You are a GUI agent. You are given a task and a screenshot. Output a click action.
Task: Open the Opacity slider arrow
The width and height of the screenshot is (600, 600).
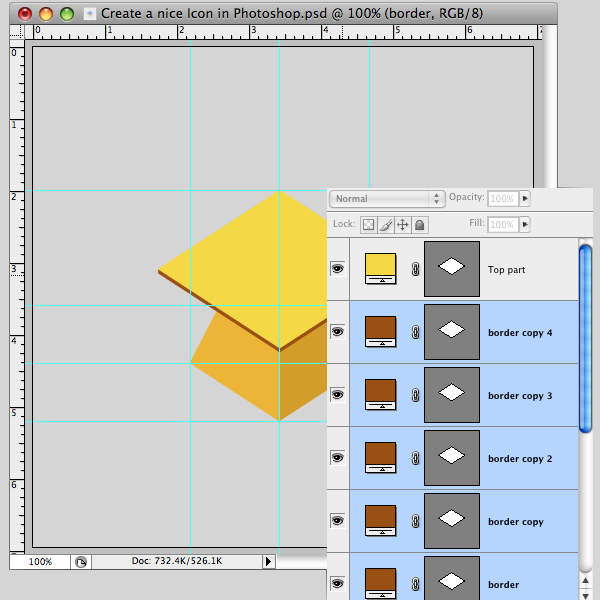(525, 199)
